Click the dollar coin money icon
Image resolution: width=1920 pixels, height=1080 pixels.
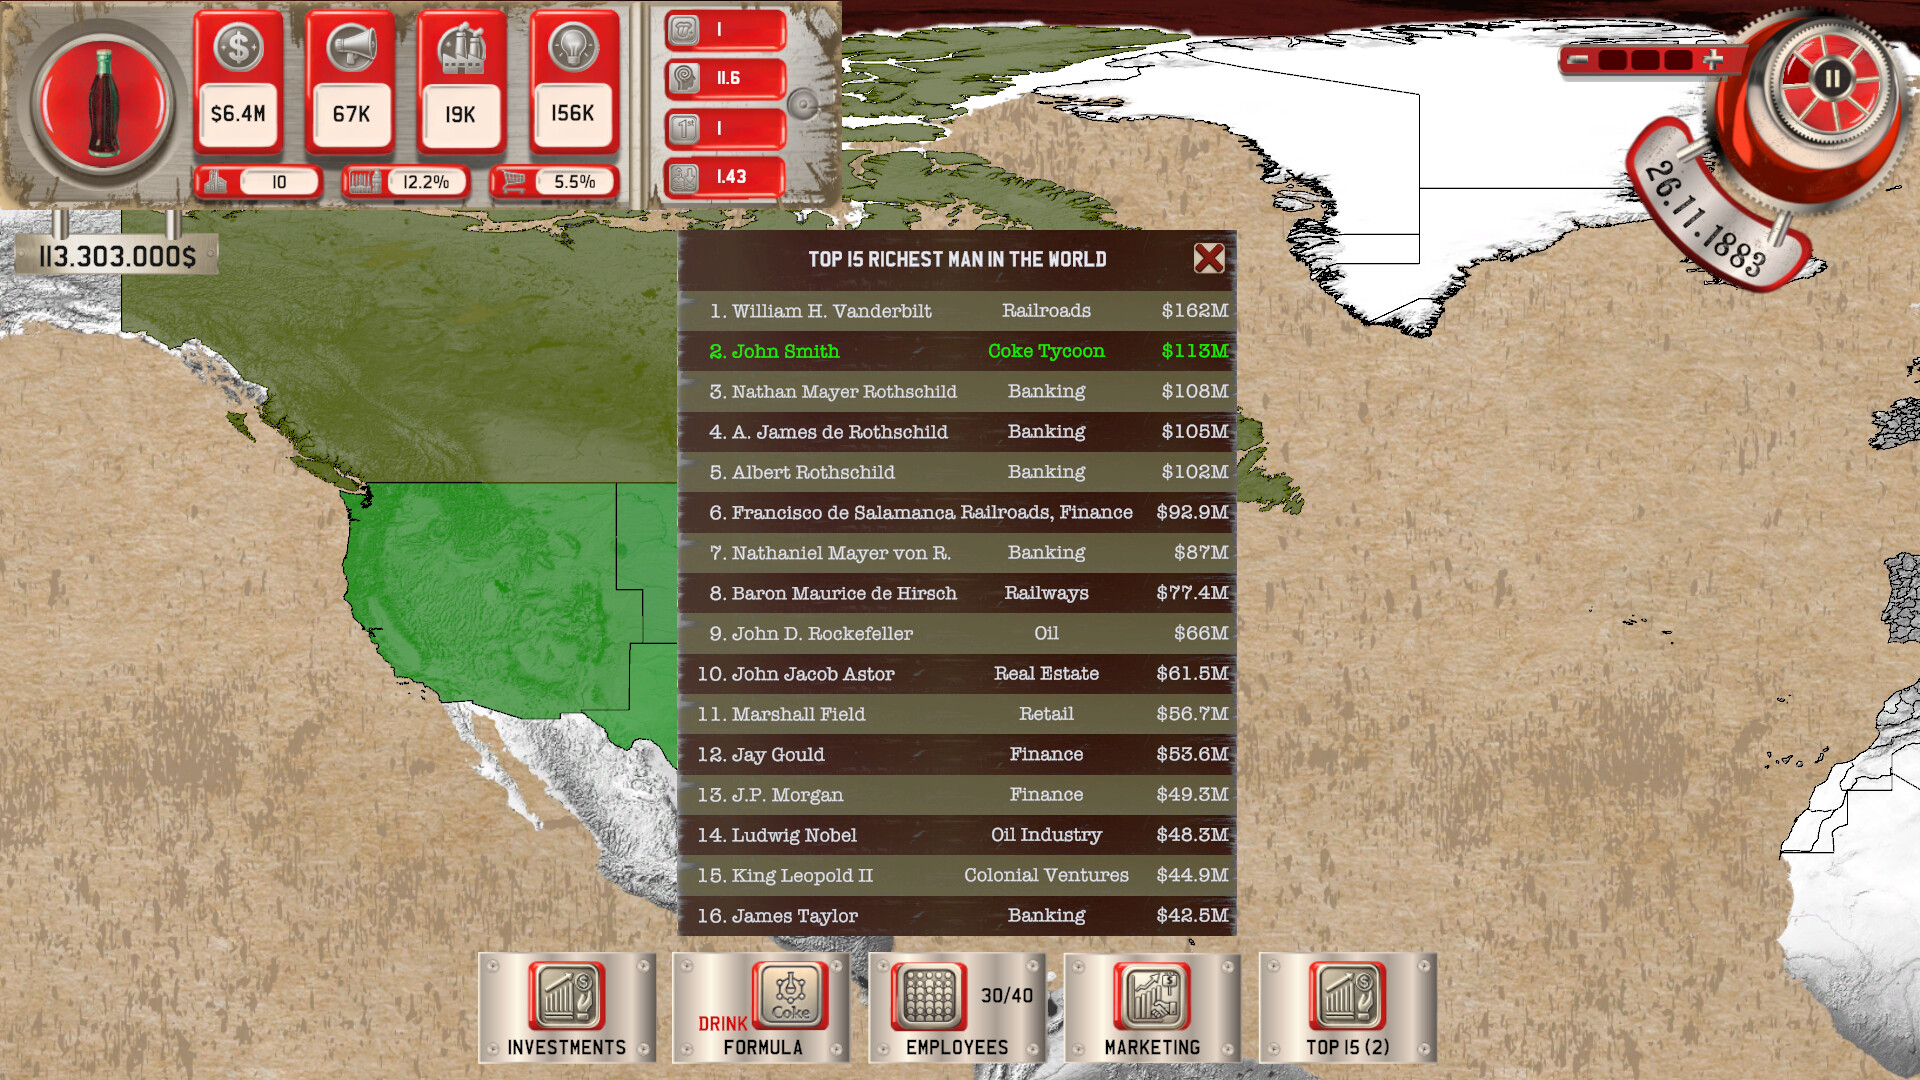click(x=237, y=47)
